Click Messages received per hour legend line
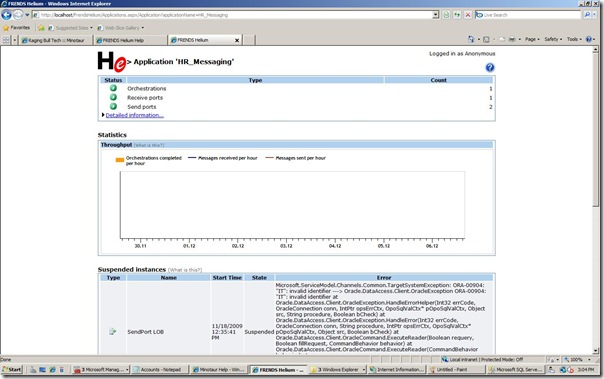The width and height of the screenshot is (604, 379). point(192,158)
